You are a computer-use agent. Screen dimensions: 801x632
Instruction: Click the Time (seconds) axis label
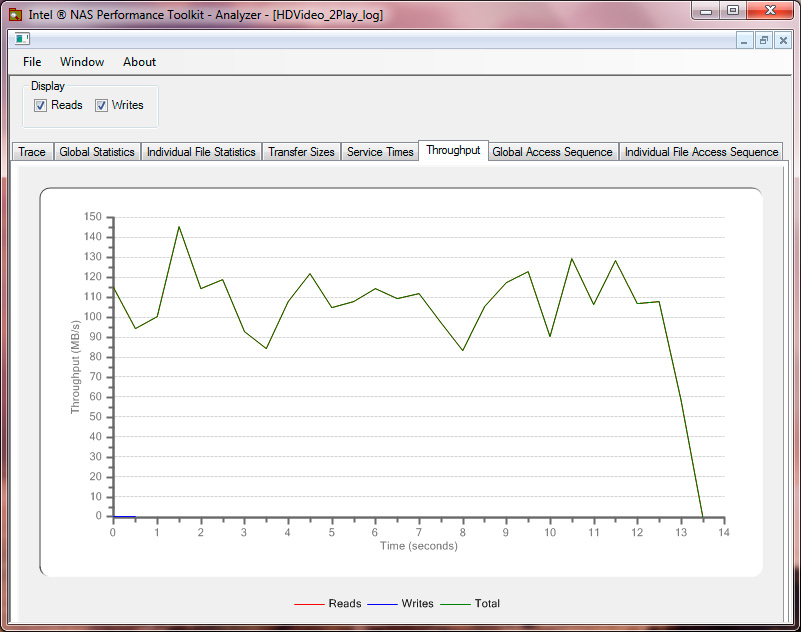click(419, 546)
